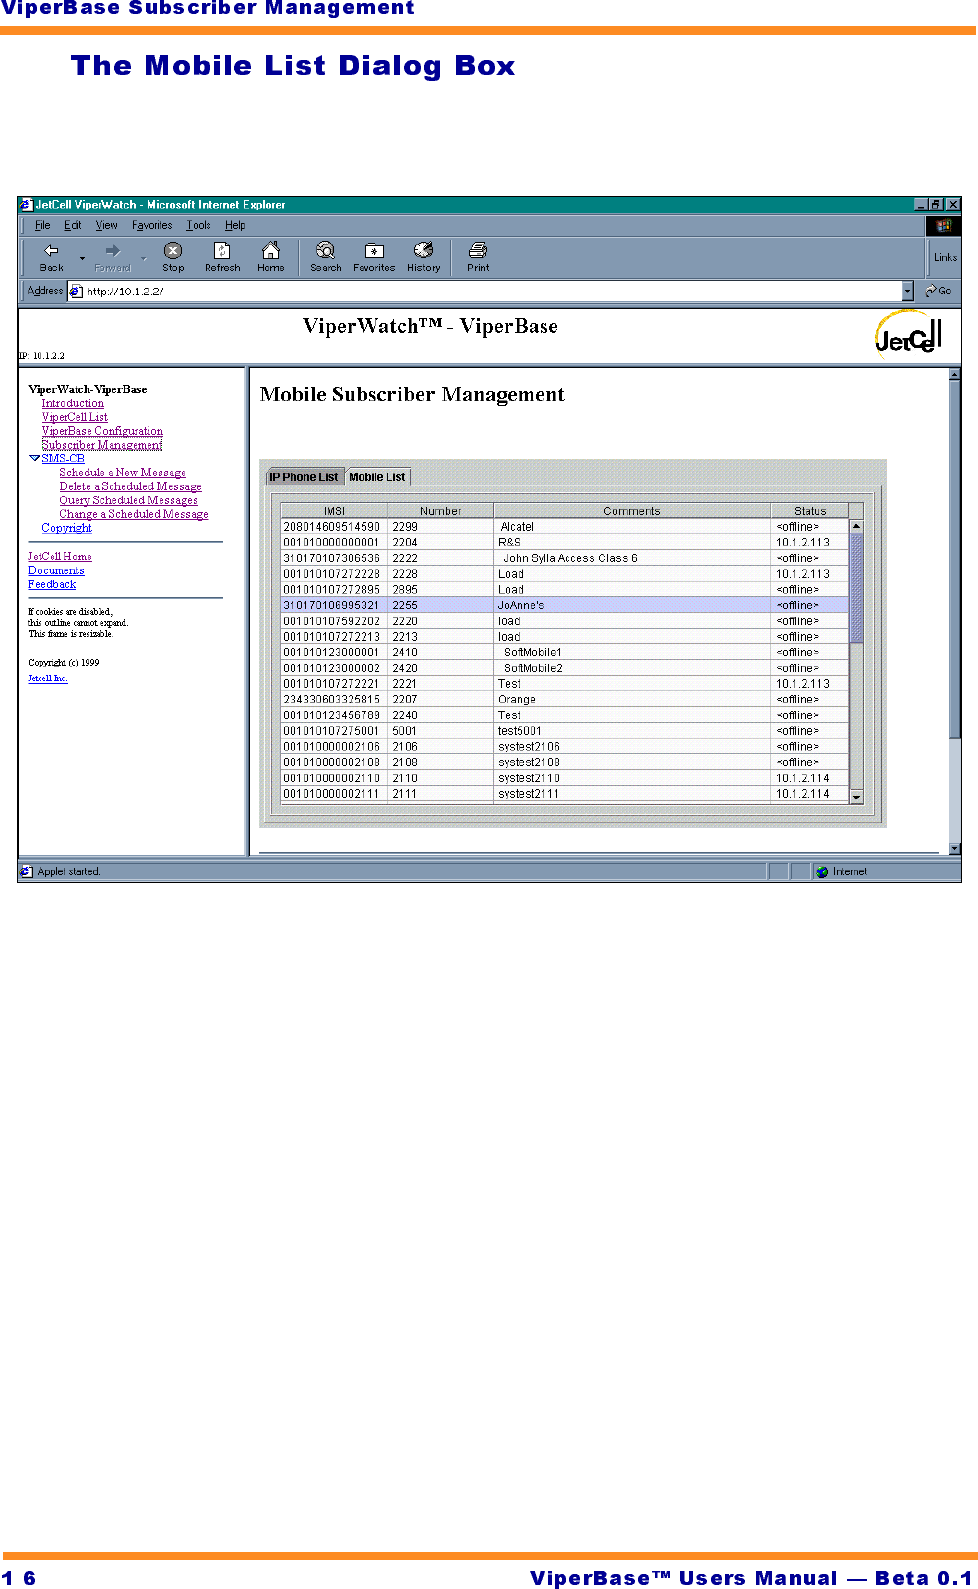Open Change a Scheduled Message link
The height and width of the screenshot is (1589, 978).
click(x=134, y=514)
